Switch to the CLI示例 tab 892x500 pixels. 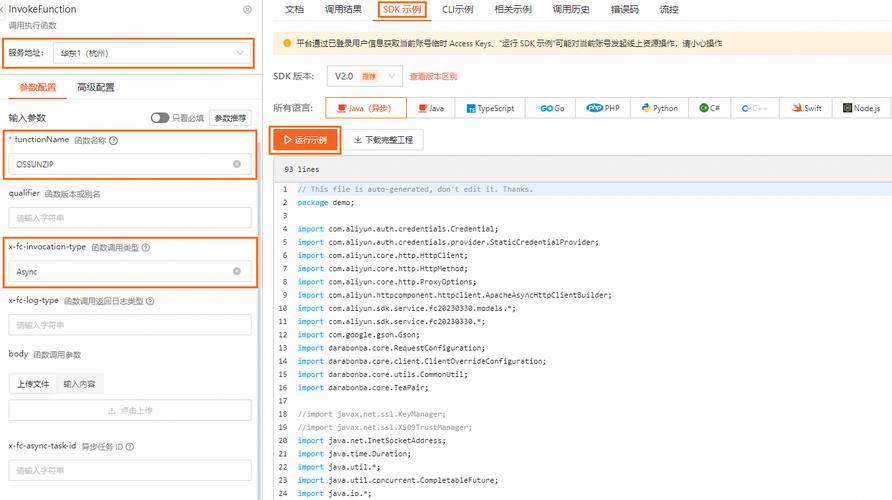(x=457, y=10)
